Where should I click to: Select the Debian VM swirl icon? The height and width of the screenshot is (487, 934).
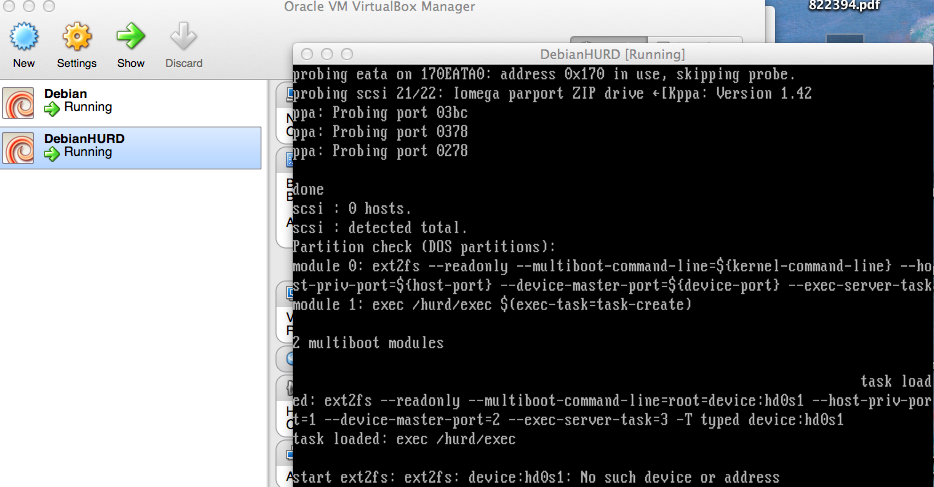[x=18, y=103]
